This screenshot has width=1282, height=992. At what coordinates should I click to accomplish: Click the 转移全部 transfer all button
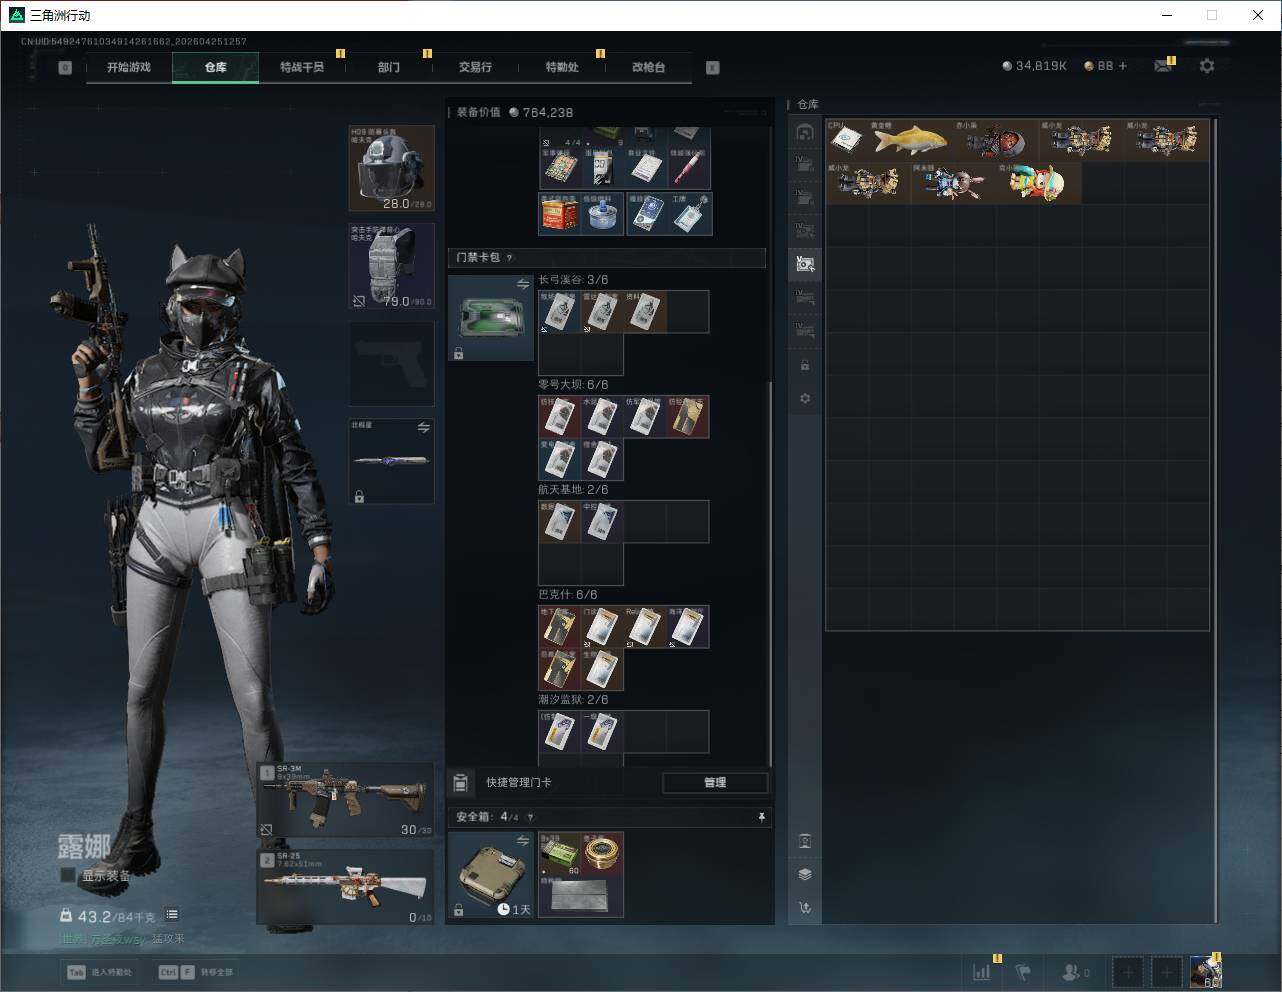point(196,971)
